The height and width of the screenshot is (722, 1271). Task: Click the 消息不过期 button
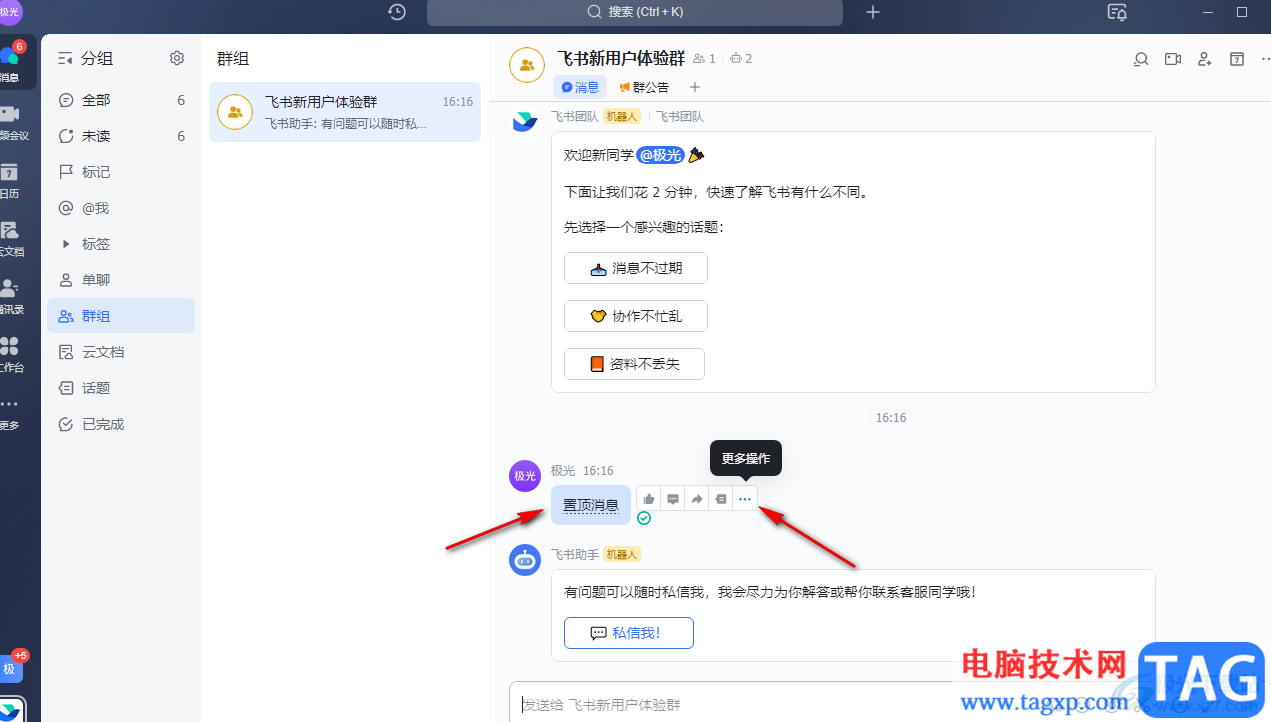pyautogui.click(x=636, y=268)
